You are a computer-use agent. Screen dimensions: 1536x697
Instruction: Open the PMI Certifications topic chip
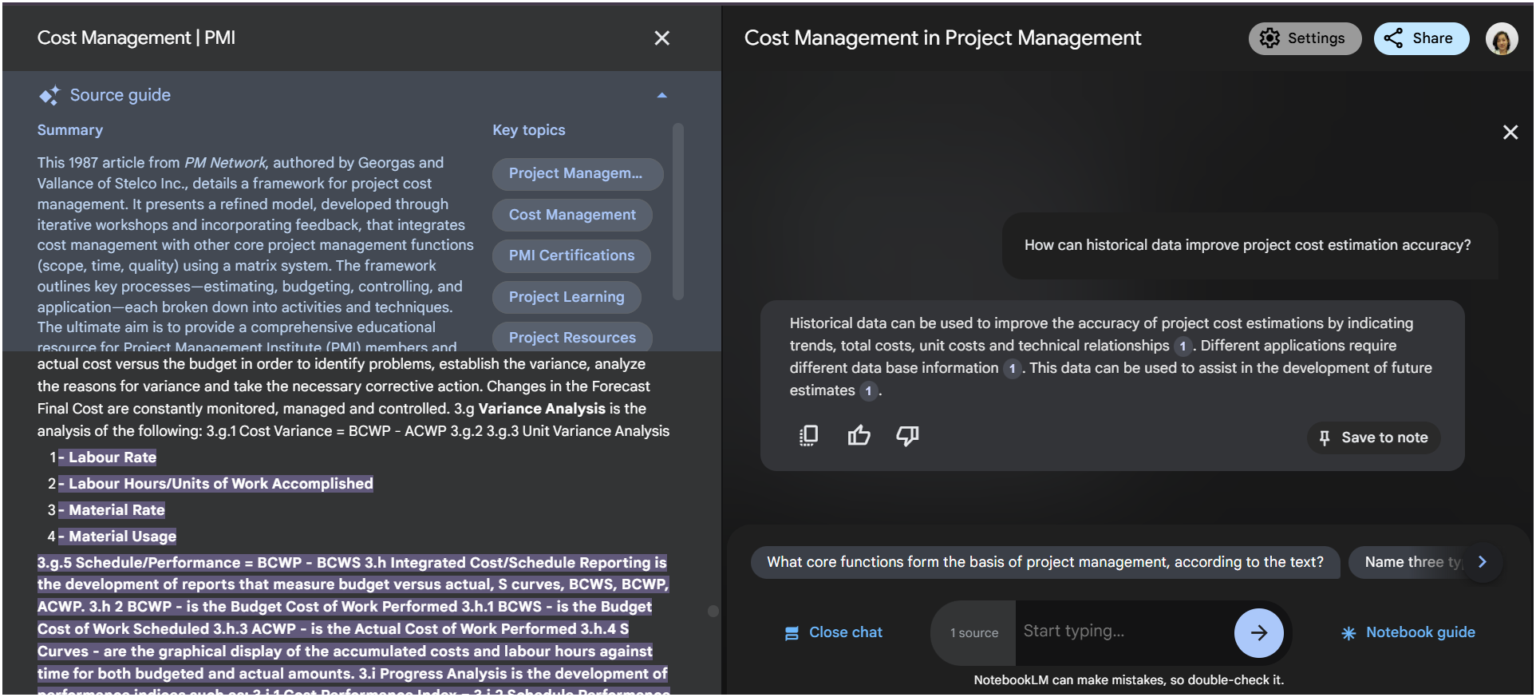coord(570,255)
